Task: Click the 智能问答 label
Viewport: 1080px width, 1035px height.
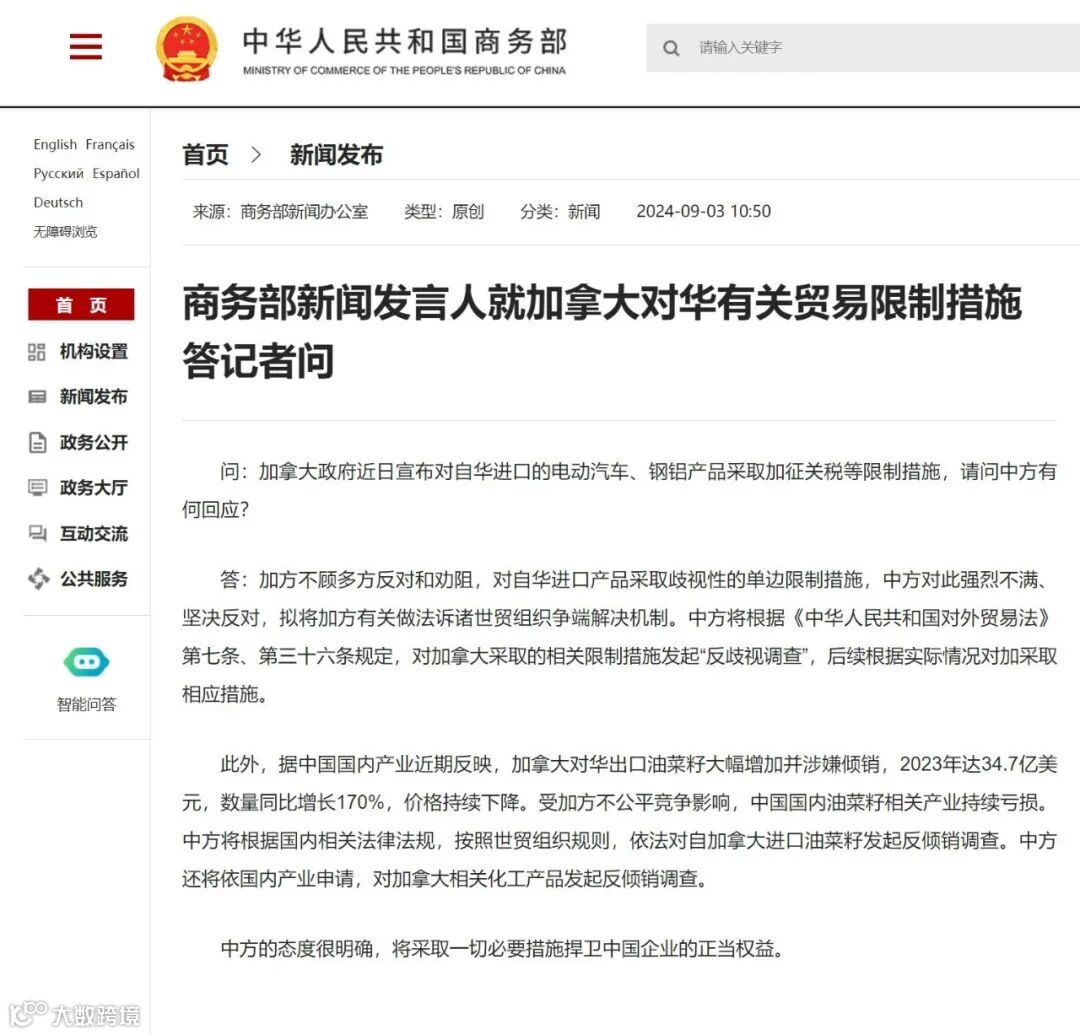Action: tap(86, 704)
